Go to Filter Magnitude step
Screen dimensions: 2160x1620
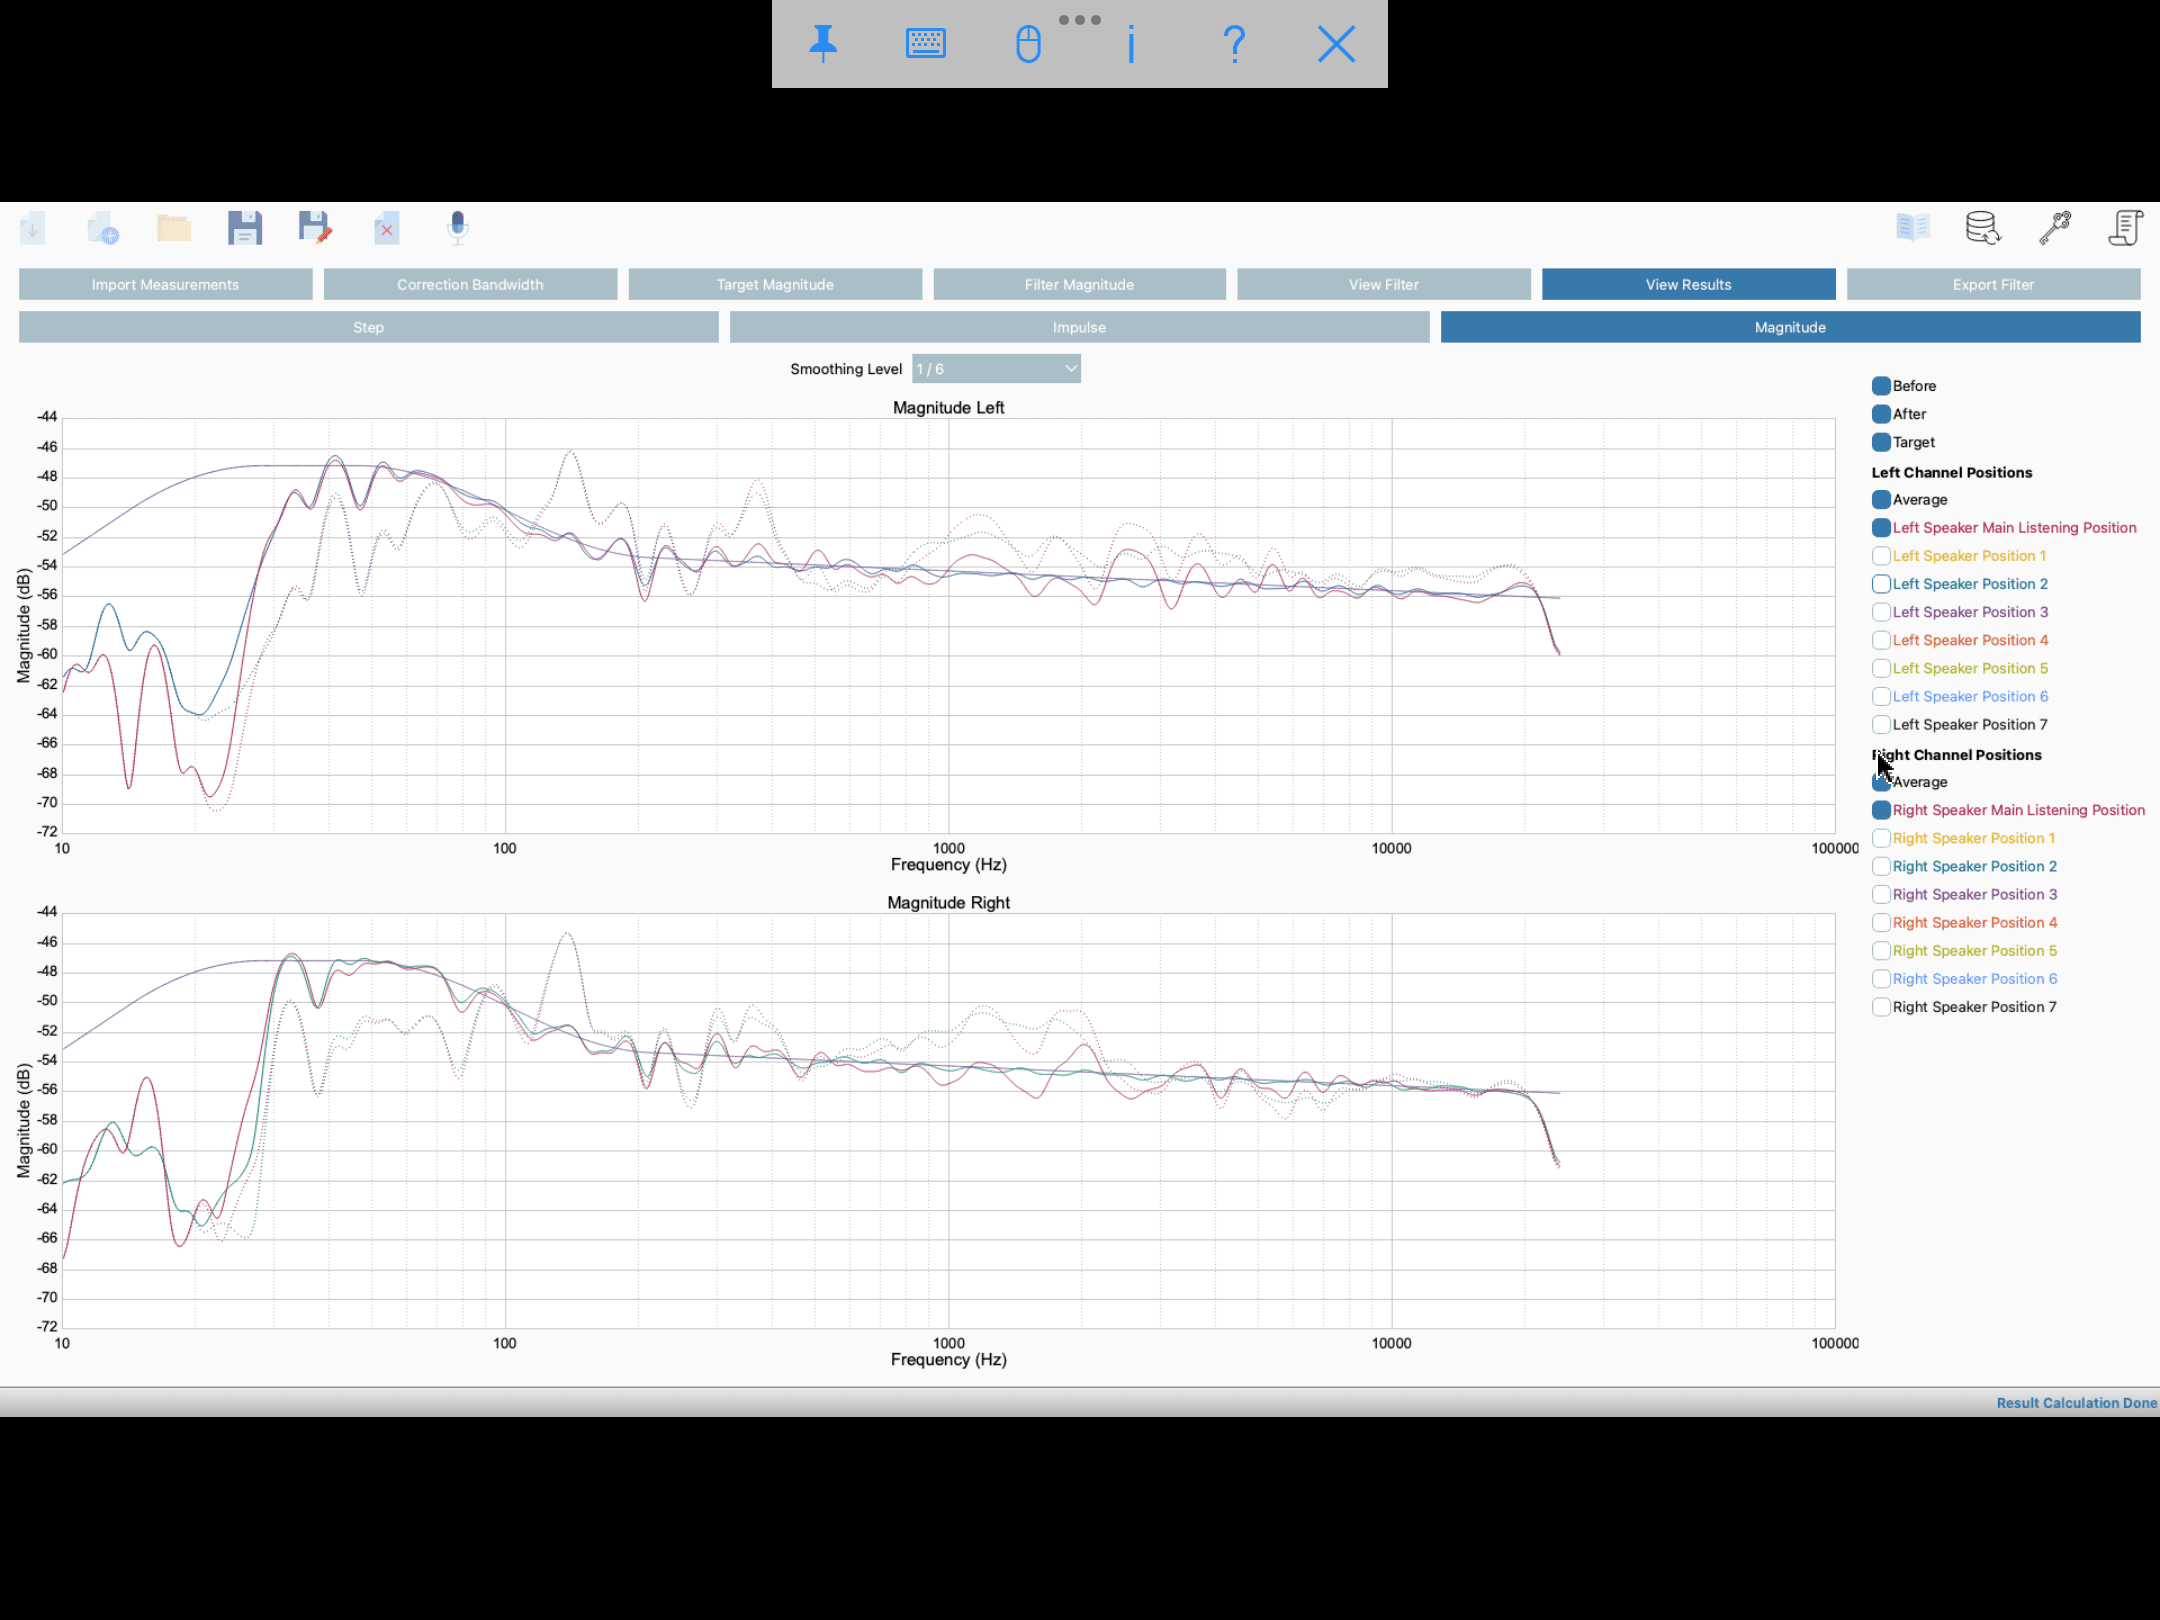pos(1079,285)
